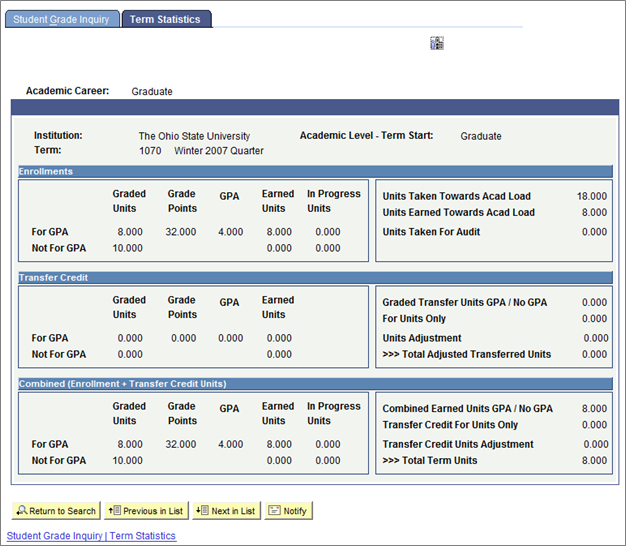Click the envelope icon on Notify
This screenshot has width=626, height=546.
click(x=274, y=510)
